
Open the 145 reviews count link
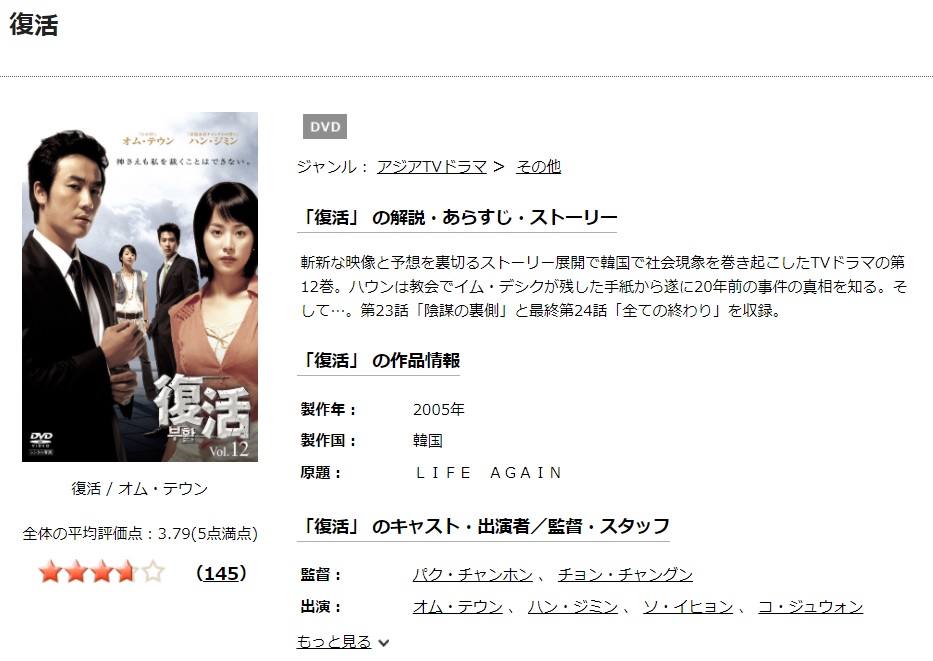coord(221,573)
